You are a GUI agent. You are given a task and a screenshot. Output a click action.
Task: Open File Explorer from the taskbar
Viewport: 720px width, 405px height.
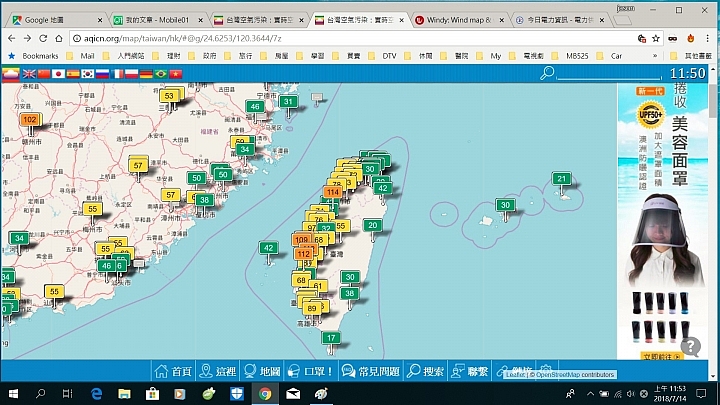[124, 394]
